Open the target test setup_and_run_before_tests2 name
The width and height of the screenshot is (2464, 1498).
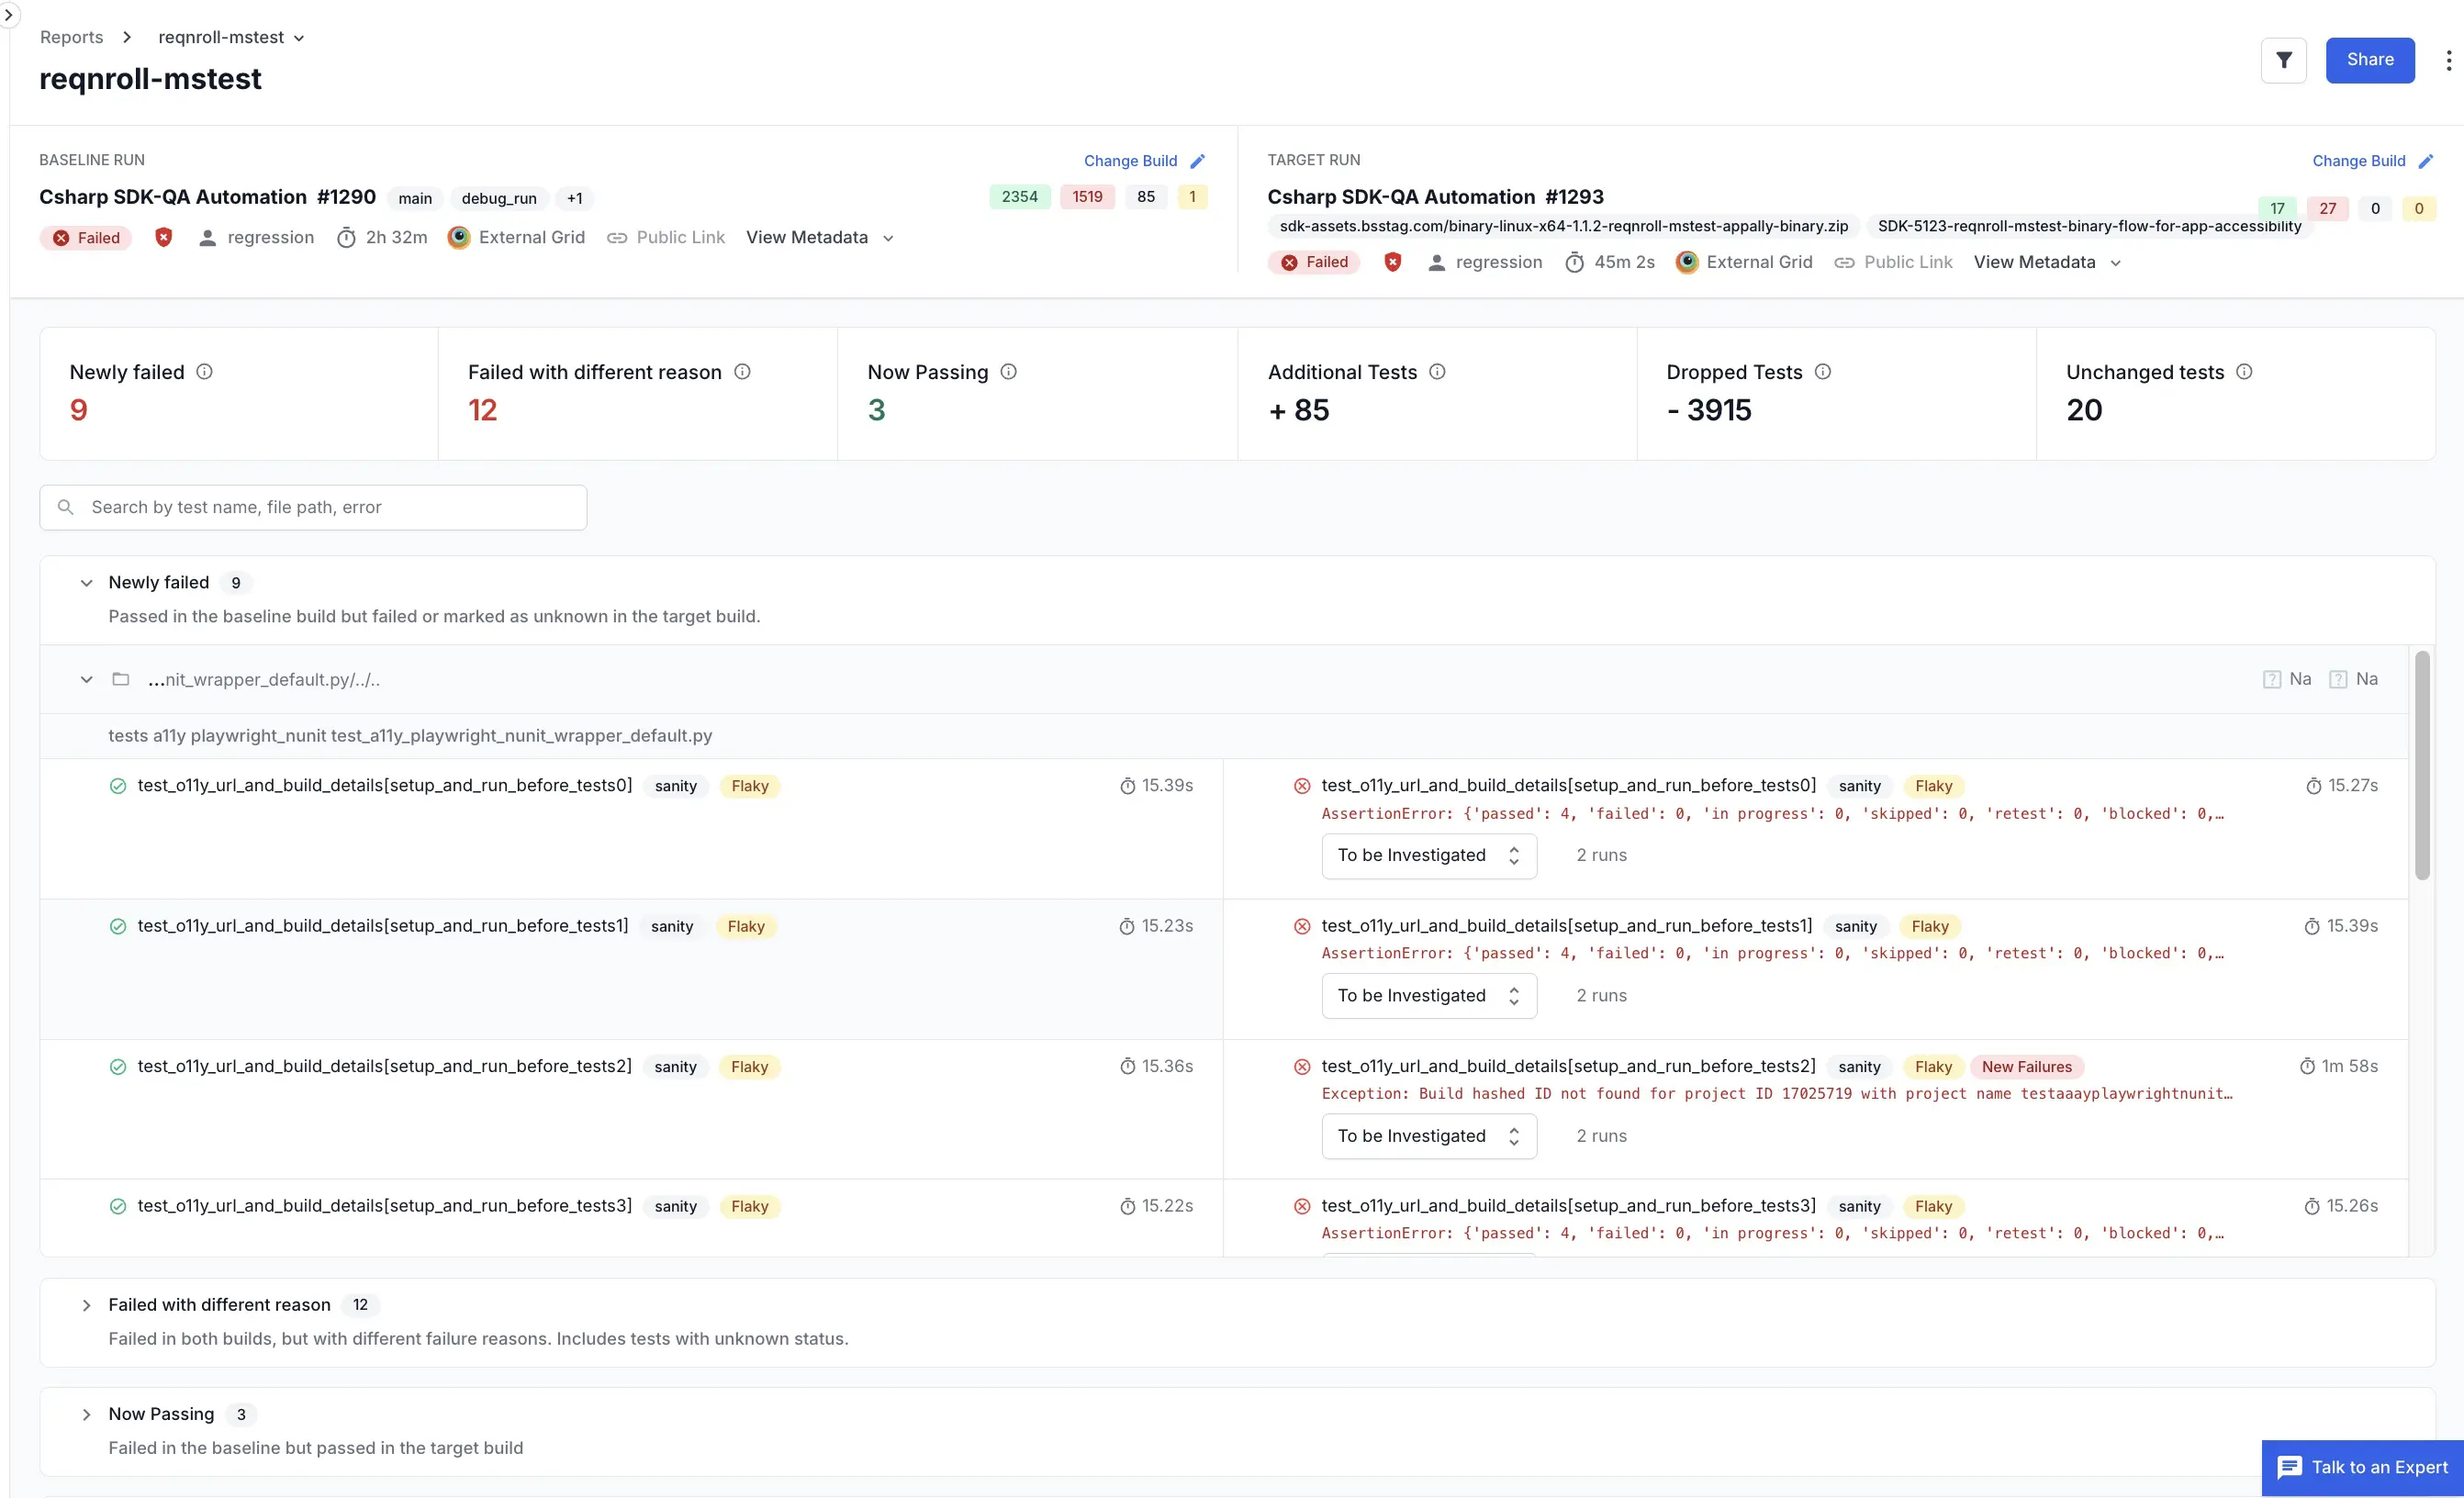click(1568, 1066)
